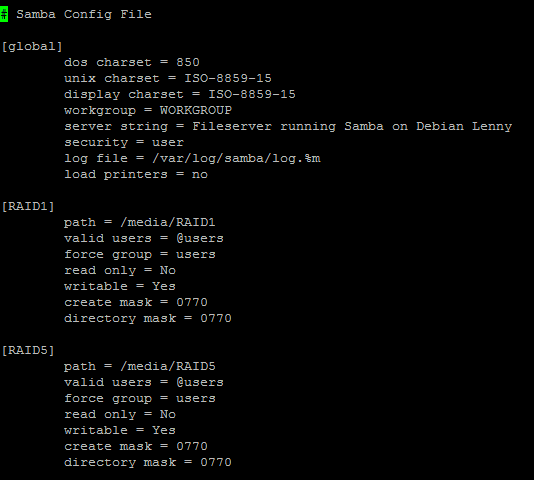Image resolution: width=534 pixels, height=480 pixels.
Task: Click the green cursor on the hash character
Action: point(4,14)
